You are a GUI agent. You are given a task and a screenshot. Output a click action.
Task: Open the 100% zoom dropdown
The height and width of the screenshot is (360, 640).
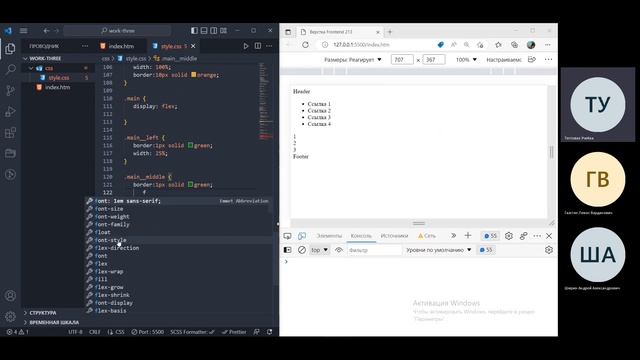466,60
